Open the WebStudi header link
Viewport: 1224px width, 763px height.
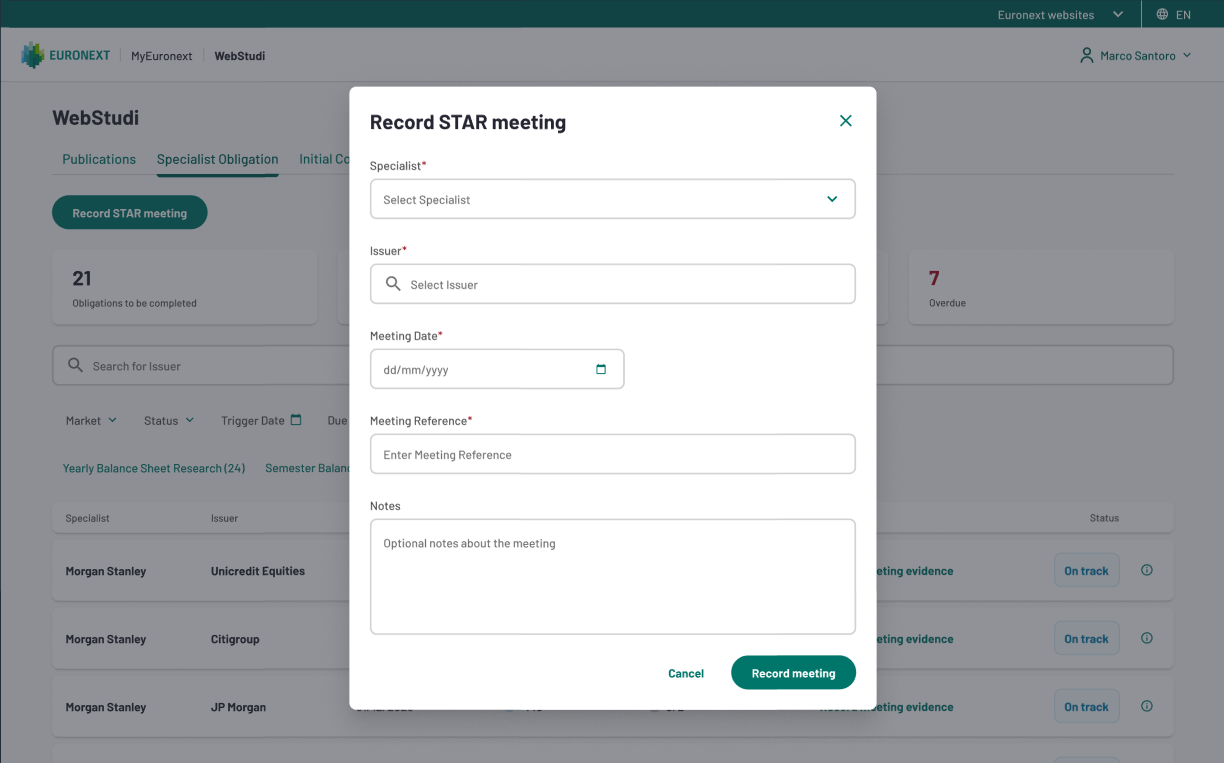[x=240, y=56]
